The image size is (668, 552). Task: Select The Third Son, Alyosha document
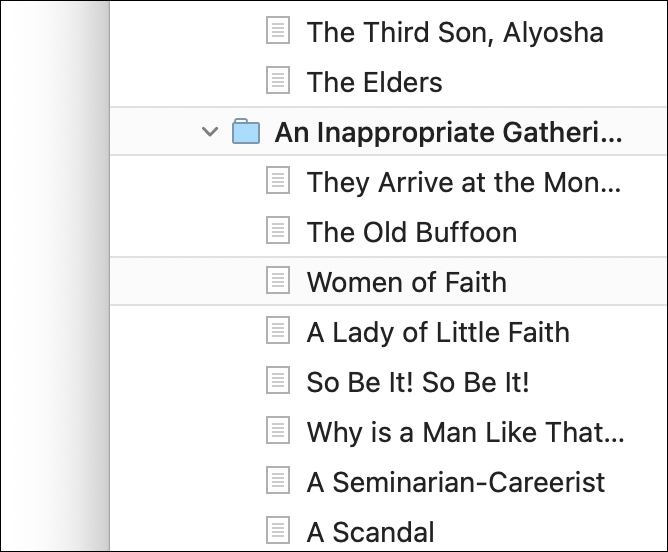pyautogui.click(x=455, y=32)
